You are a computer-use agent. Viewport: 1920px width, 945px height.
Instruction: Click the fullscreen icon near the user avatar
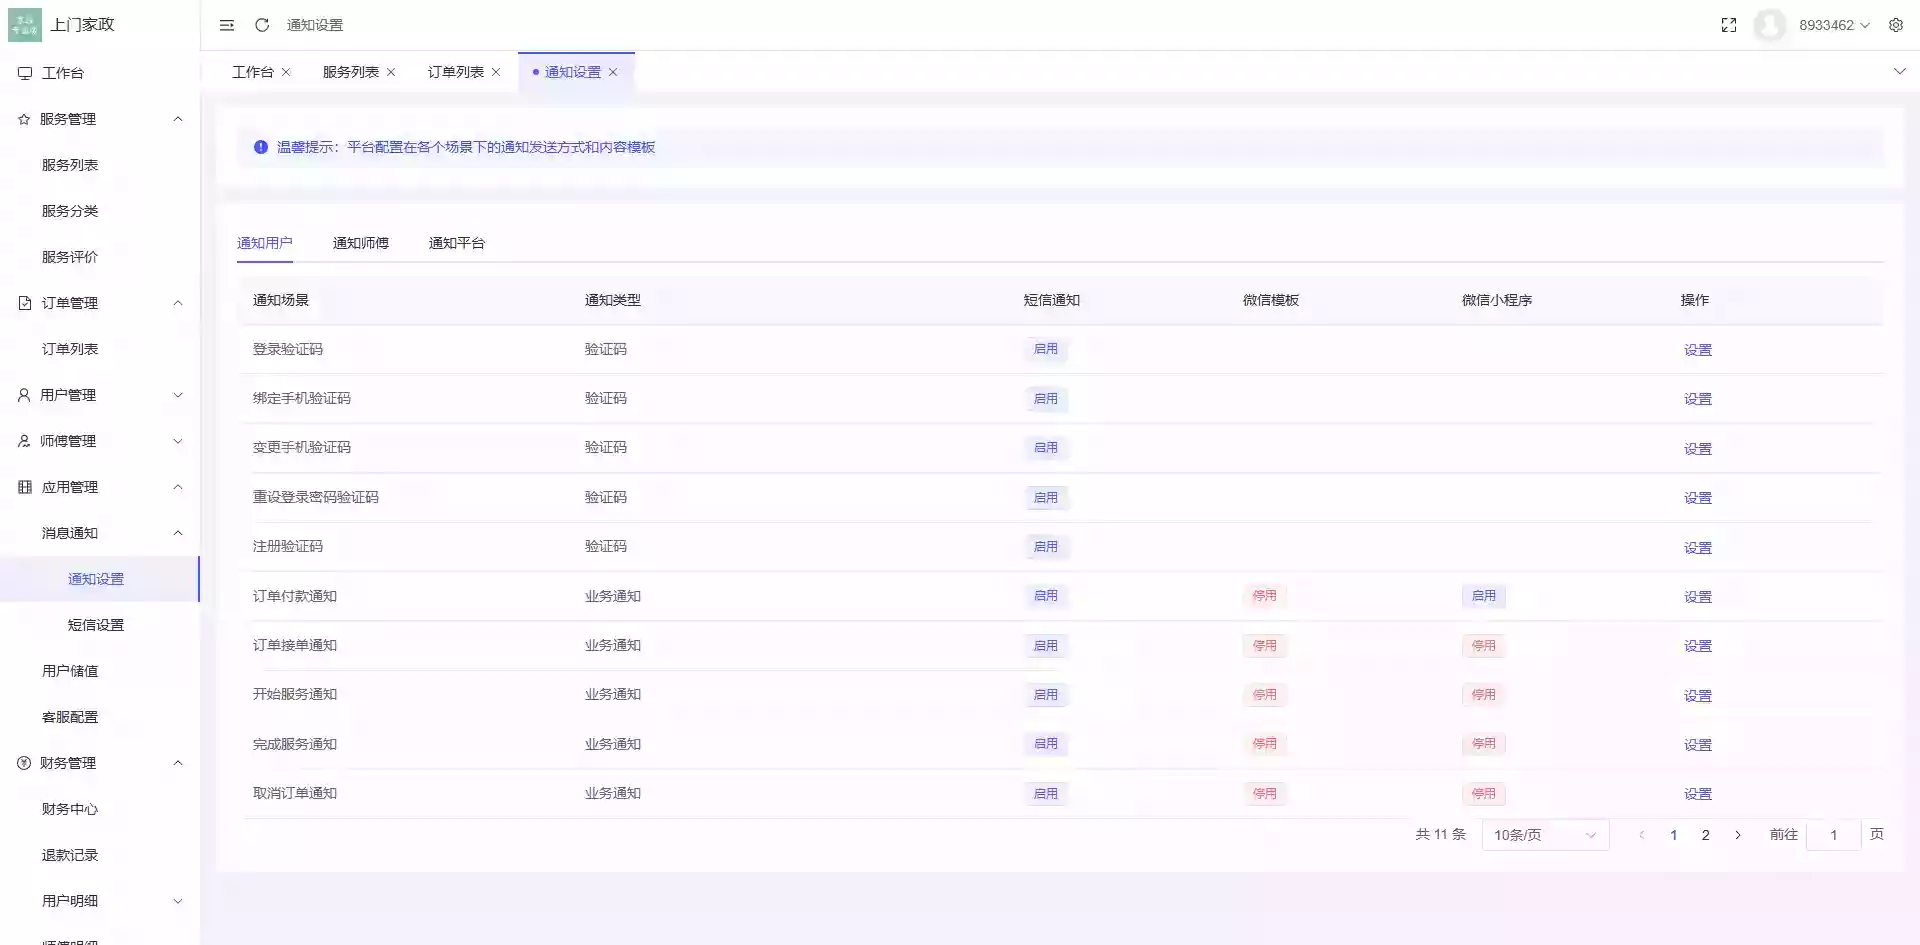(x=1728, y=25)
